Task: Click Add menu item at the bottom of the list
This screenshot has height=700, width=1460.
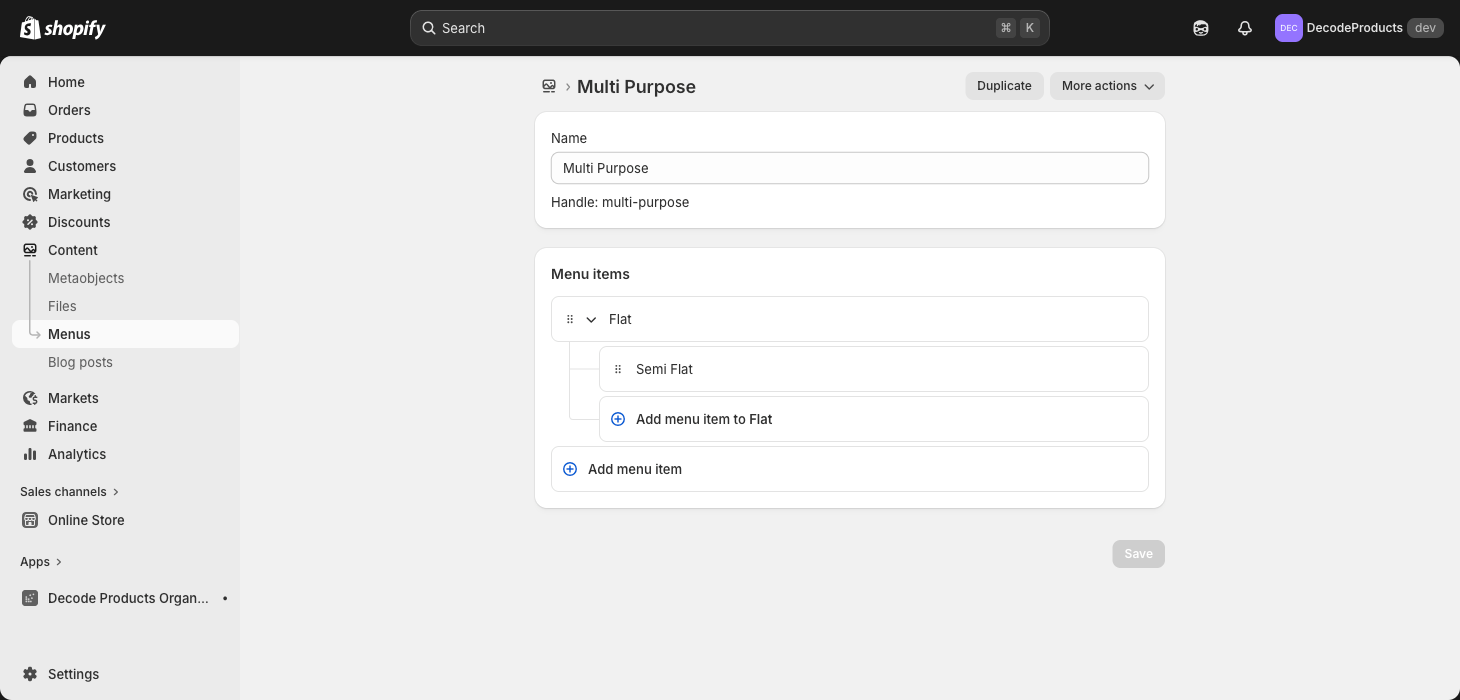Action: click(849, 469)
